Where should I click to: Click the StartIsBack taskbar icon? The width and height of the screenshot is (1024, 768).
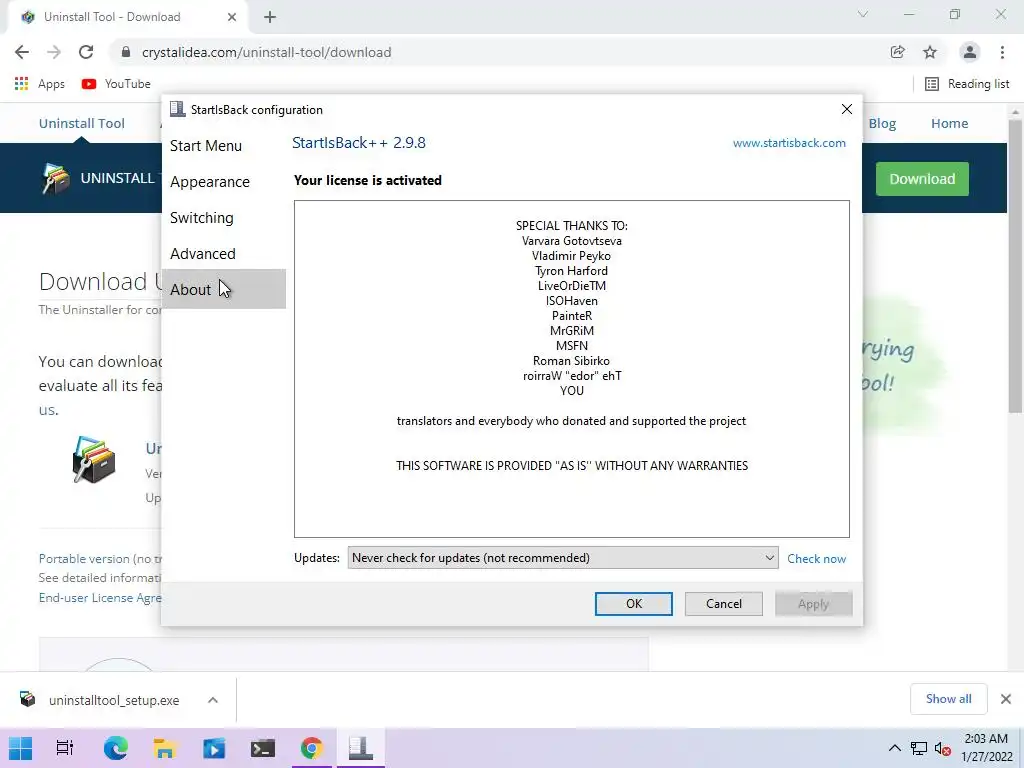360,748
